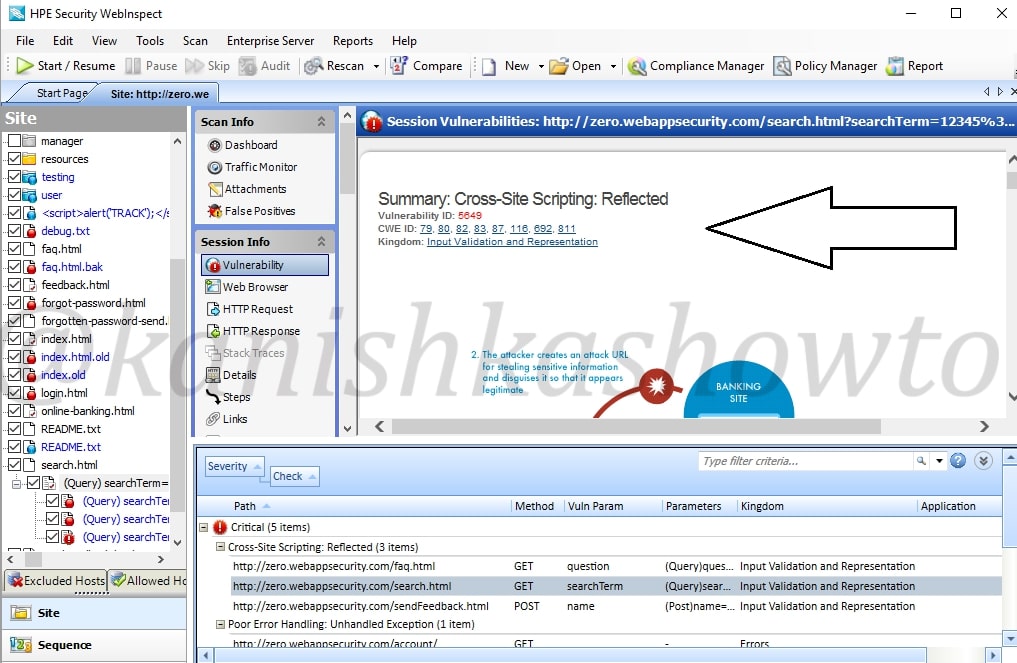The height and width of the screenshot is (663, 1017).
Task: Click the Open folder toolbar button
Action: click(575, 66)
